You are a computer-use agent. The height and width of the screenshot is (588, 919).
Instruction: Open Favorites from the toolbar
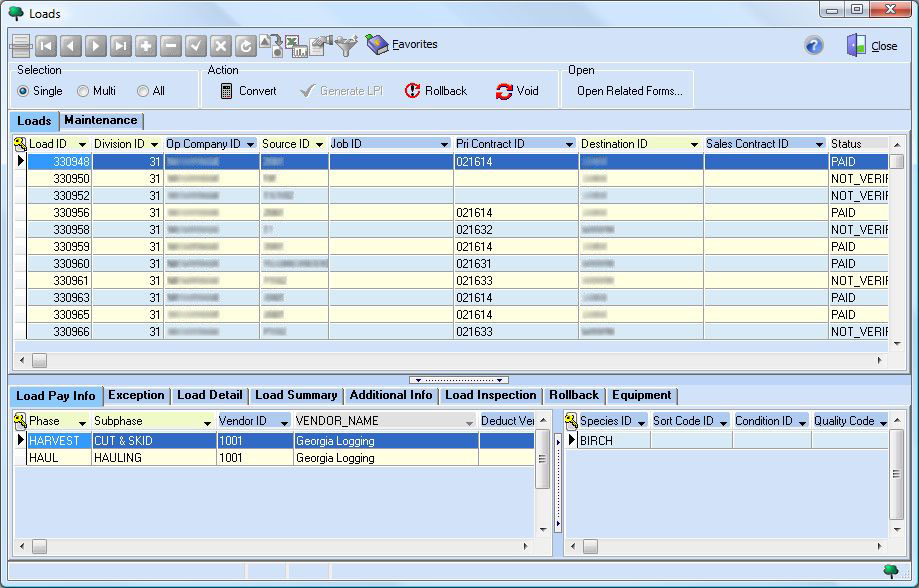coord(402,45)
